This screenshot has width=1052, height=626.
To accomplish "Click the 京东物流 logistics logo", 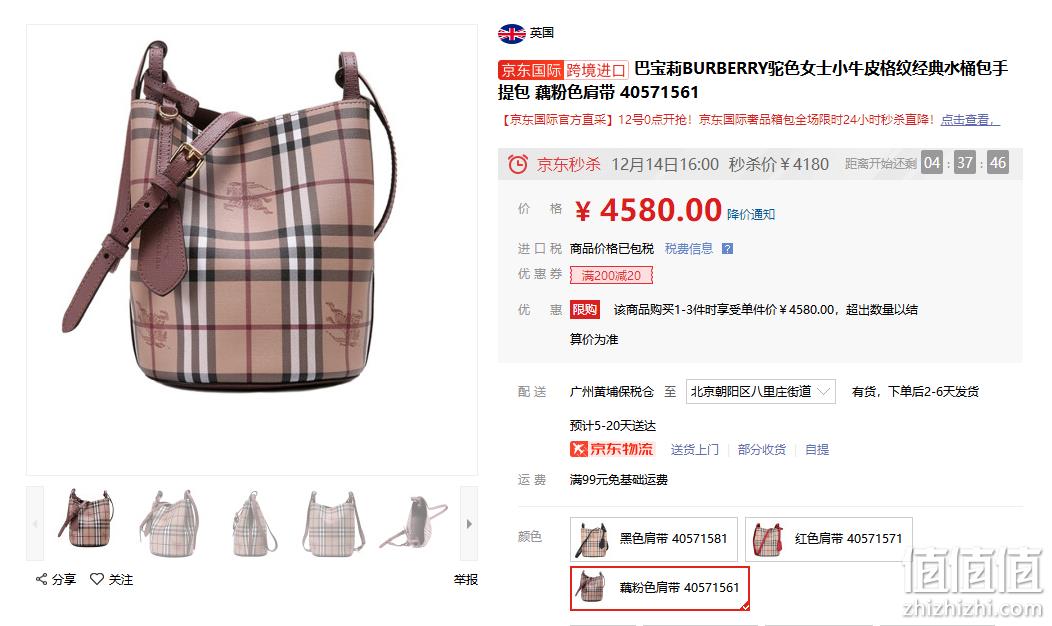I will pyautogui.click(x=611, y=449).
